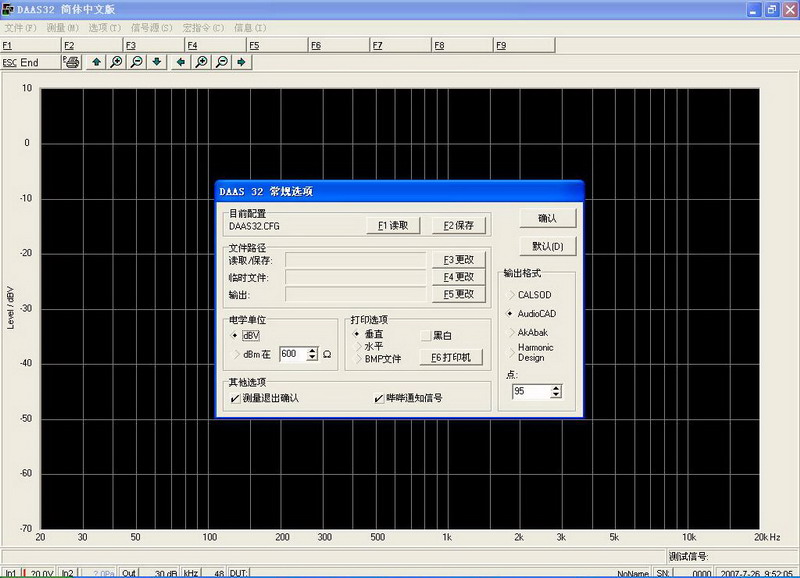800x578 pixels.
Task: Click the first zoom-in magnifier icon
Action: click(117, 62)
